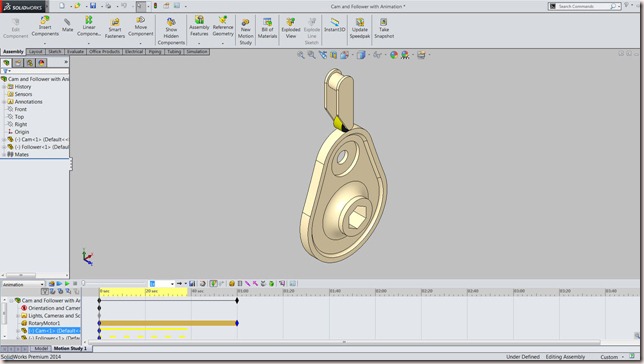Open Linear Component Pattern tool
Viewport: 644px width, 364px height.
[x=89, y=26]
